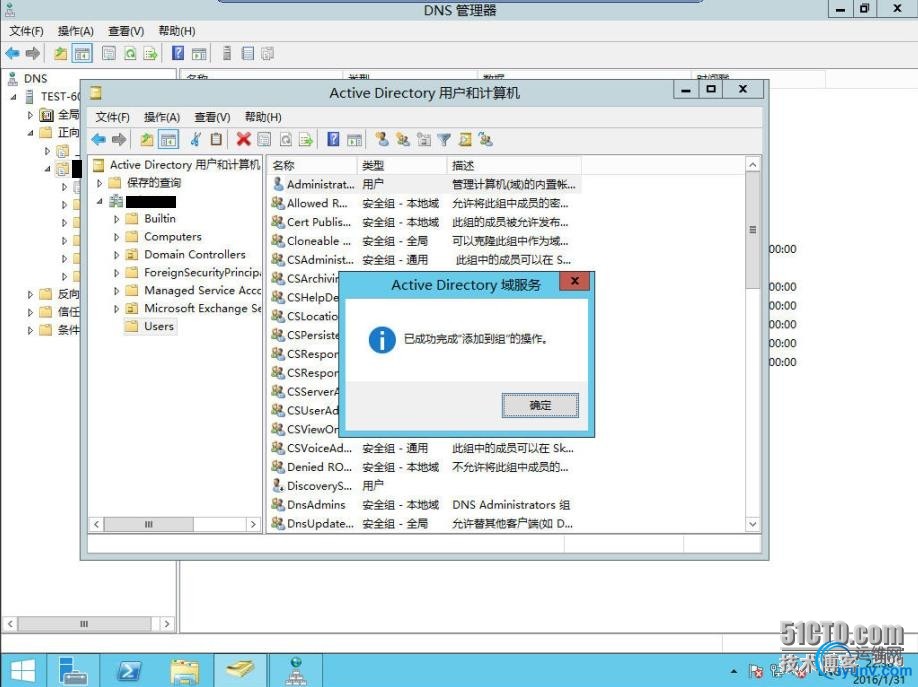Select the Denied RO... group row
Screen dimensions: 918x687
[x=425, y=467]
